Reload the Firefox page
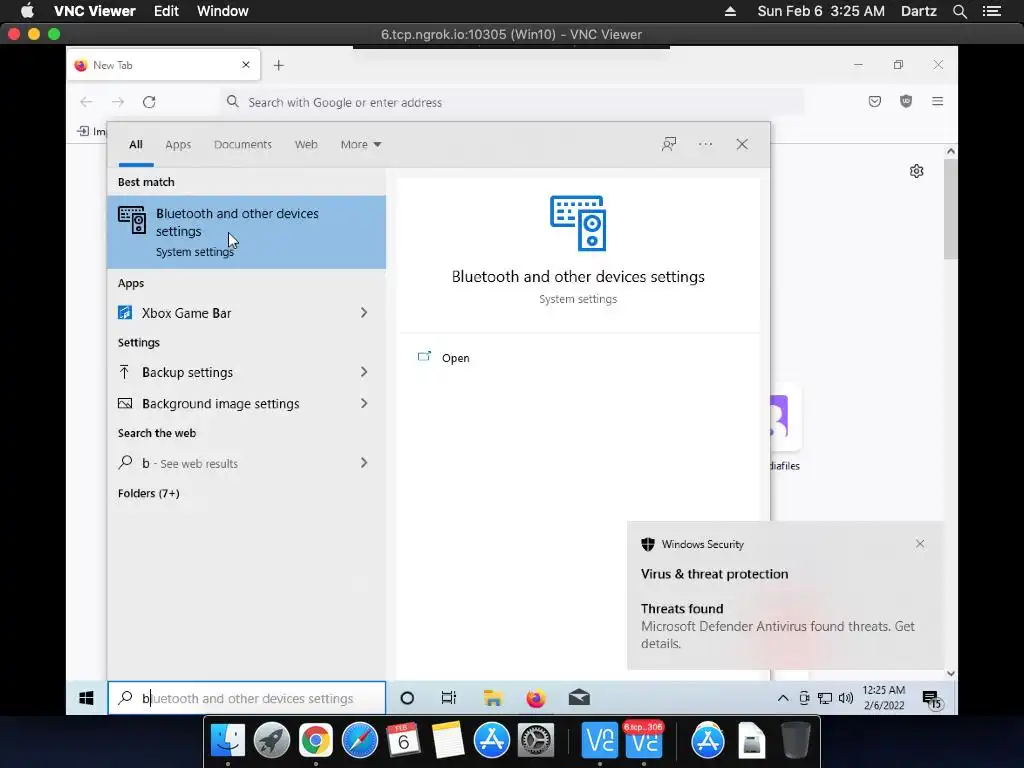The width and height of the screenshot is (1024, 768). (x=149, y=102)
